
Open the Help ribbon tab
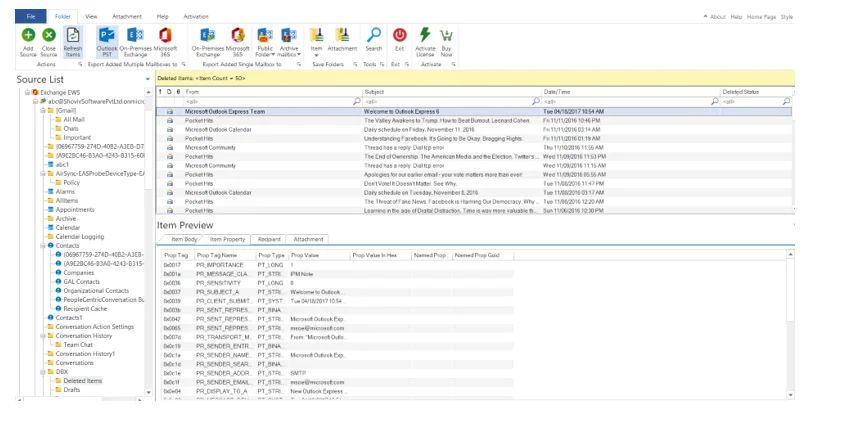(x=163, y=17)
